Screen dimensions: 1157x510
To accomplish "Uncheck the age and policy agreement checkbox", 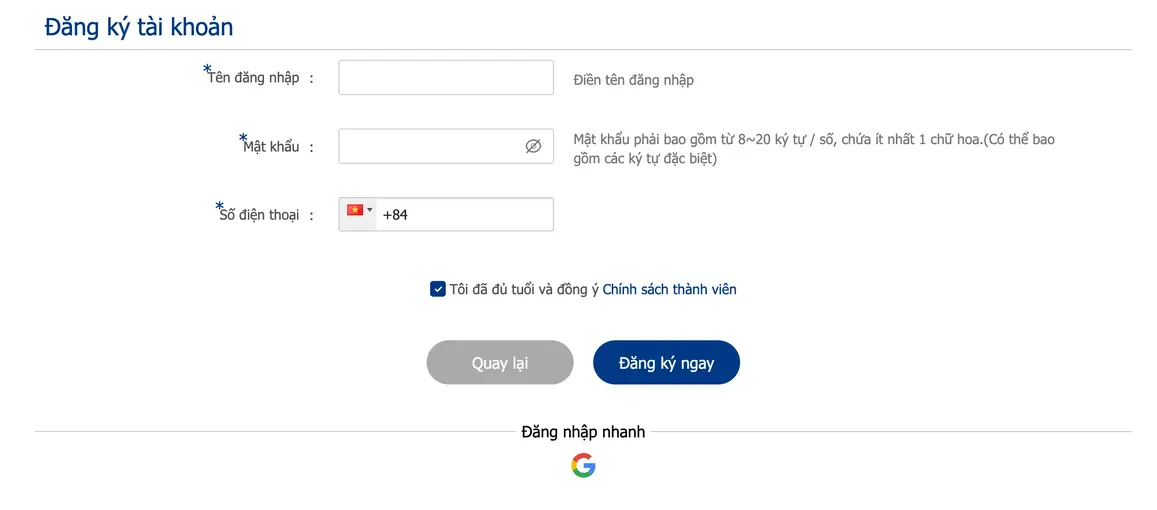I will pyautogui.click(x=438, y=289).
